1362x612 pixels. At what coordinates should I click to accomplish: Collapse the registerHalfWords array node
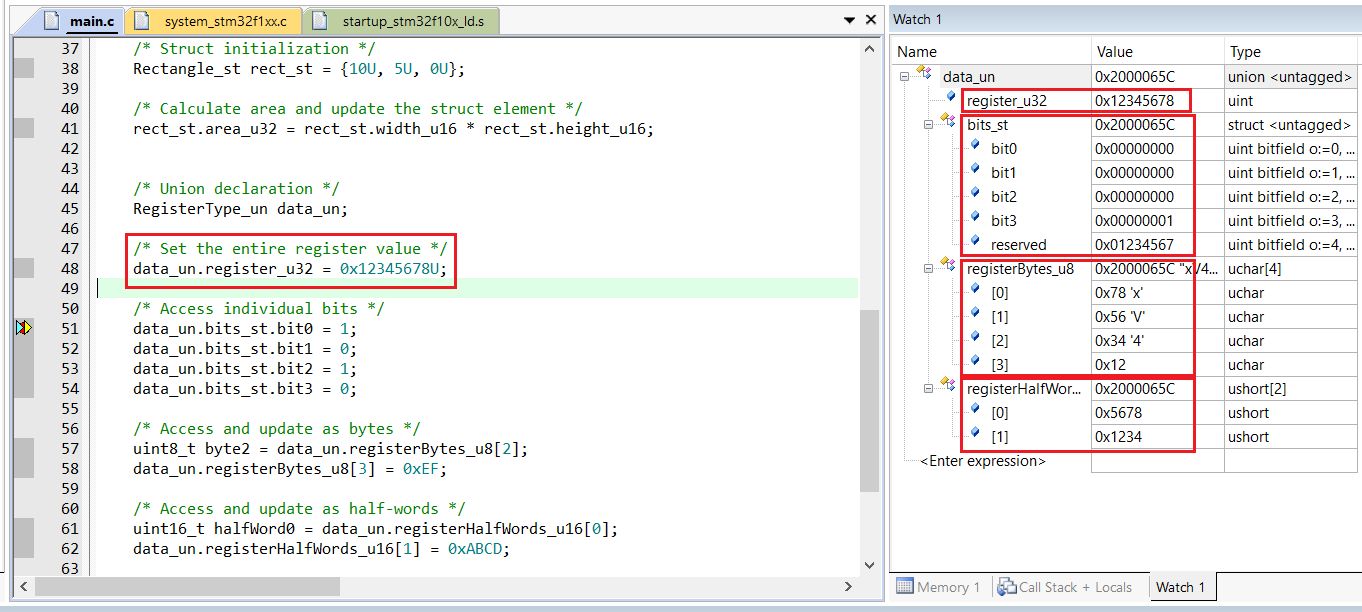[x=928, y=388]
